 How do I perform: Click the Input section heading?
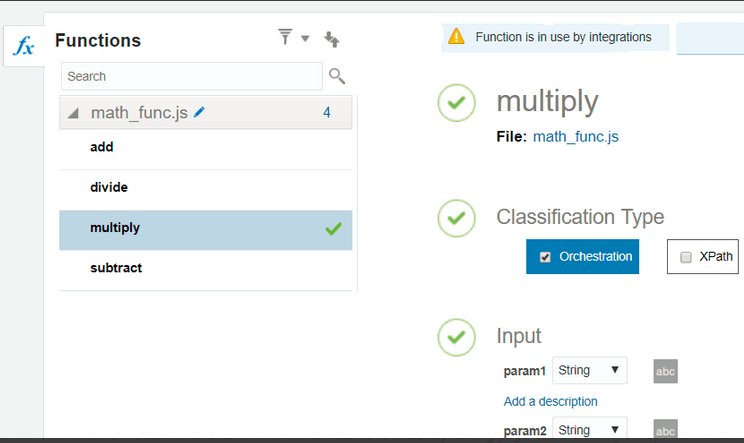[x=518, y=336]
